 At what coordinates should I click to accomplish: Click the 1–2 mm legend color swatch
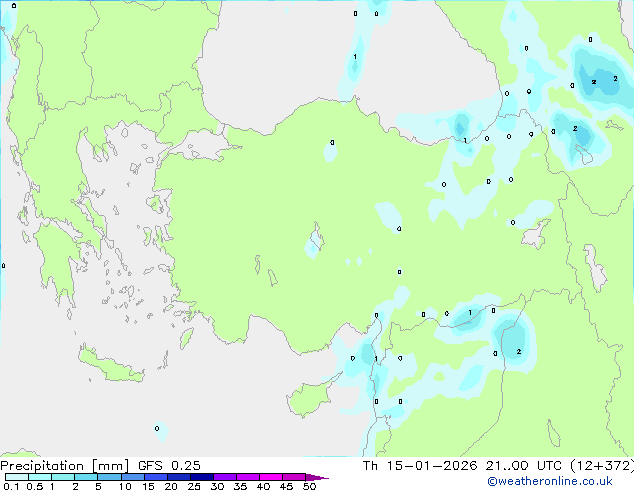pyautogui.click(x=63, y=477)
